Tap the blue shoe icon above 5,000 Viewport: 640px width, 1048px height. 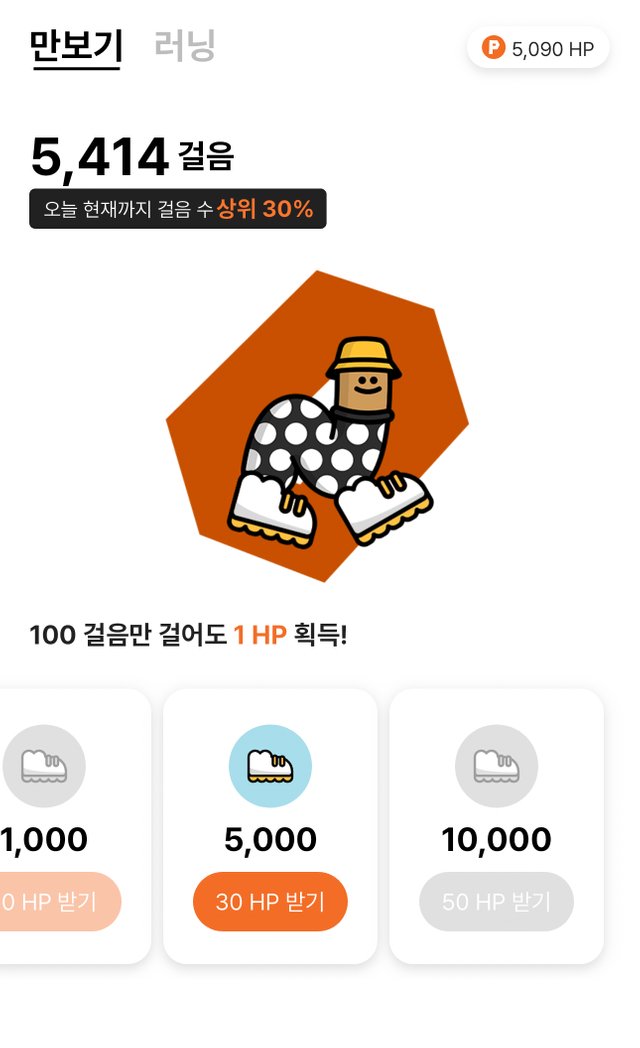270,766
